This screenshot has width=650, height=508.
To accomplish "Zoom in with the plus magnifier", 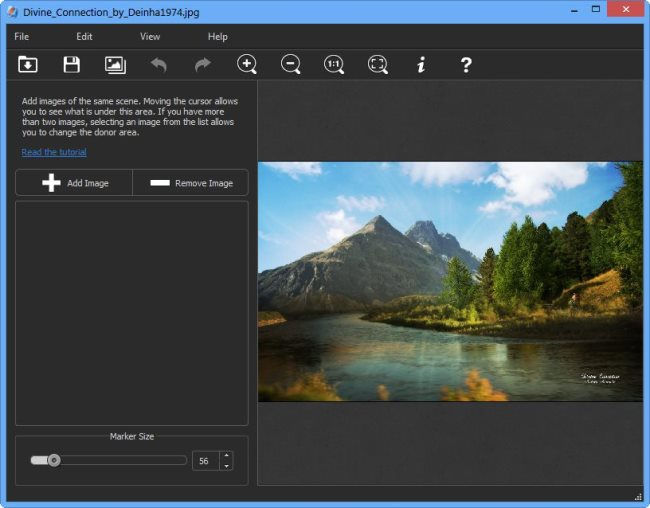I will point(247,65).
